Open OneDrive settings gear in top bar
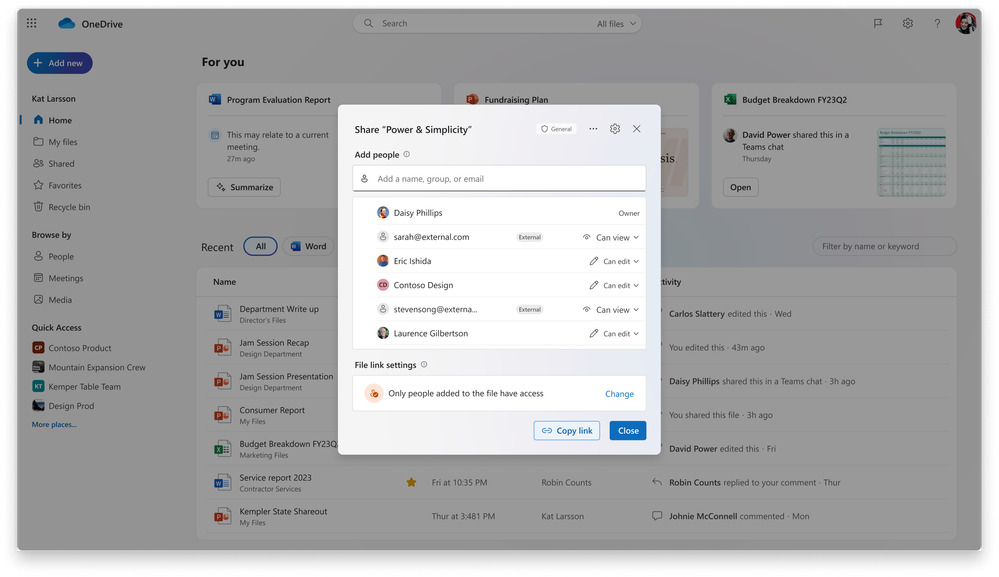Image resolution: width=999 pixels, height=577 pixels. point(908,22)
